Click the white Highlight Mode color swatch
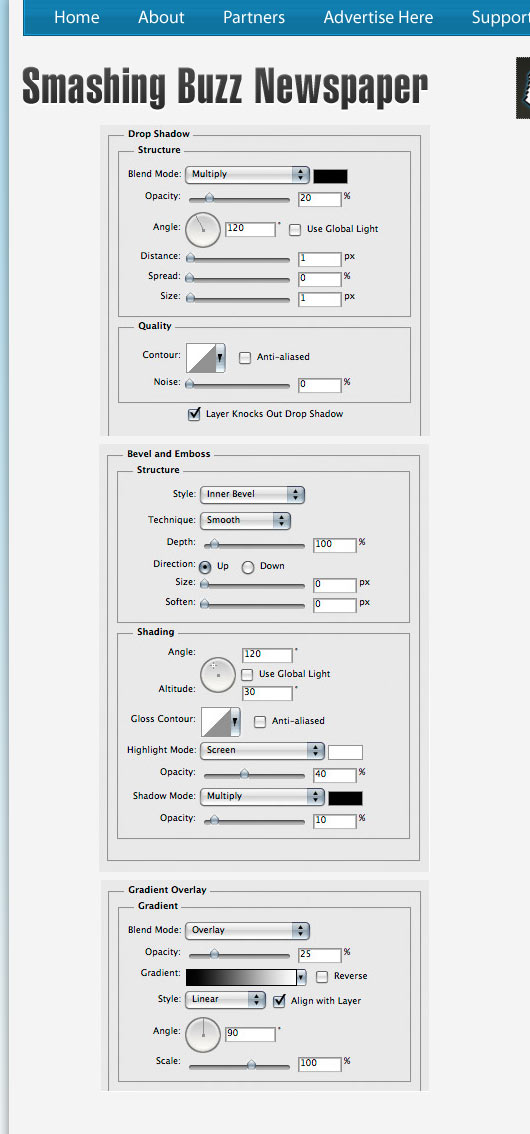This screenshot has width=530, height=1134. coord(346,752)
